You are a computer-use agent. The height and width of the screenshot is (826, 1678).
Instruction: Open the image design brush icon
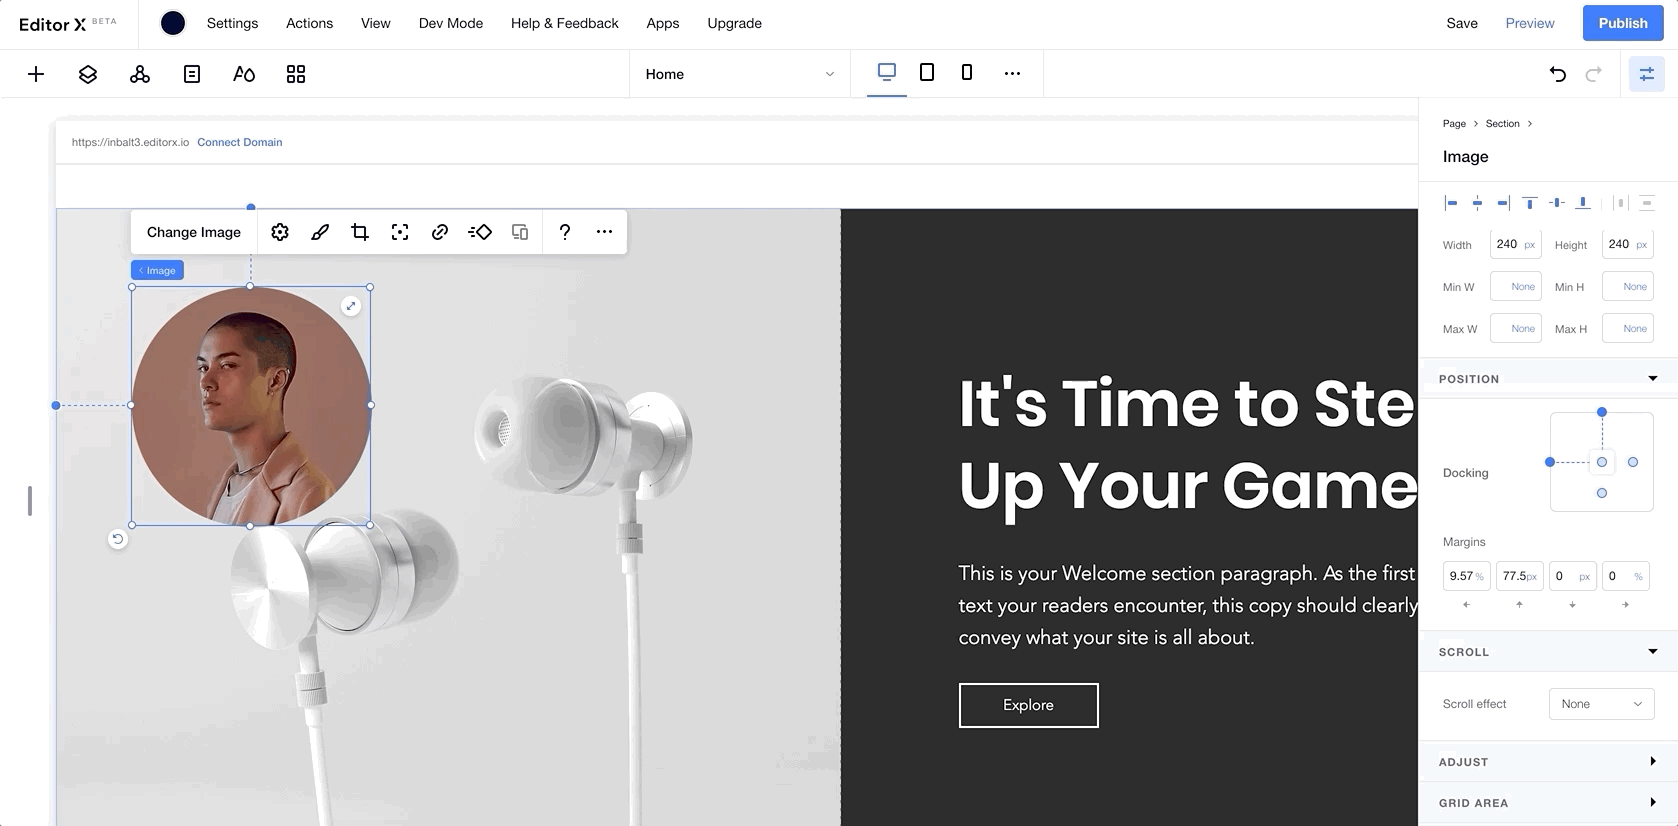[320, 232]
